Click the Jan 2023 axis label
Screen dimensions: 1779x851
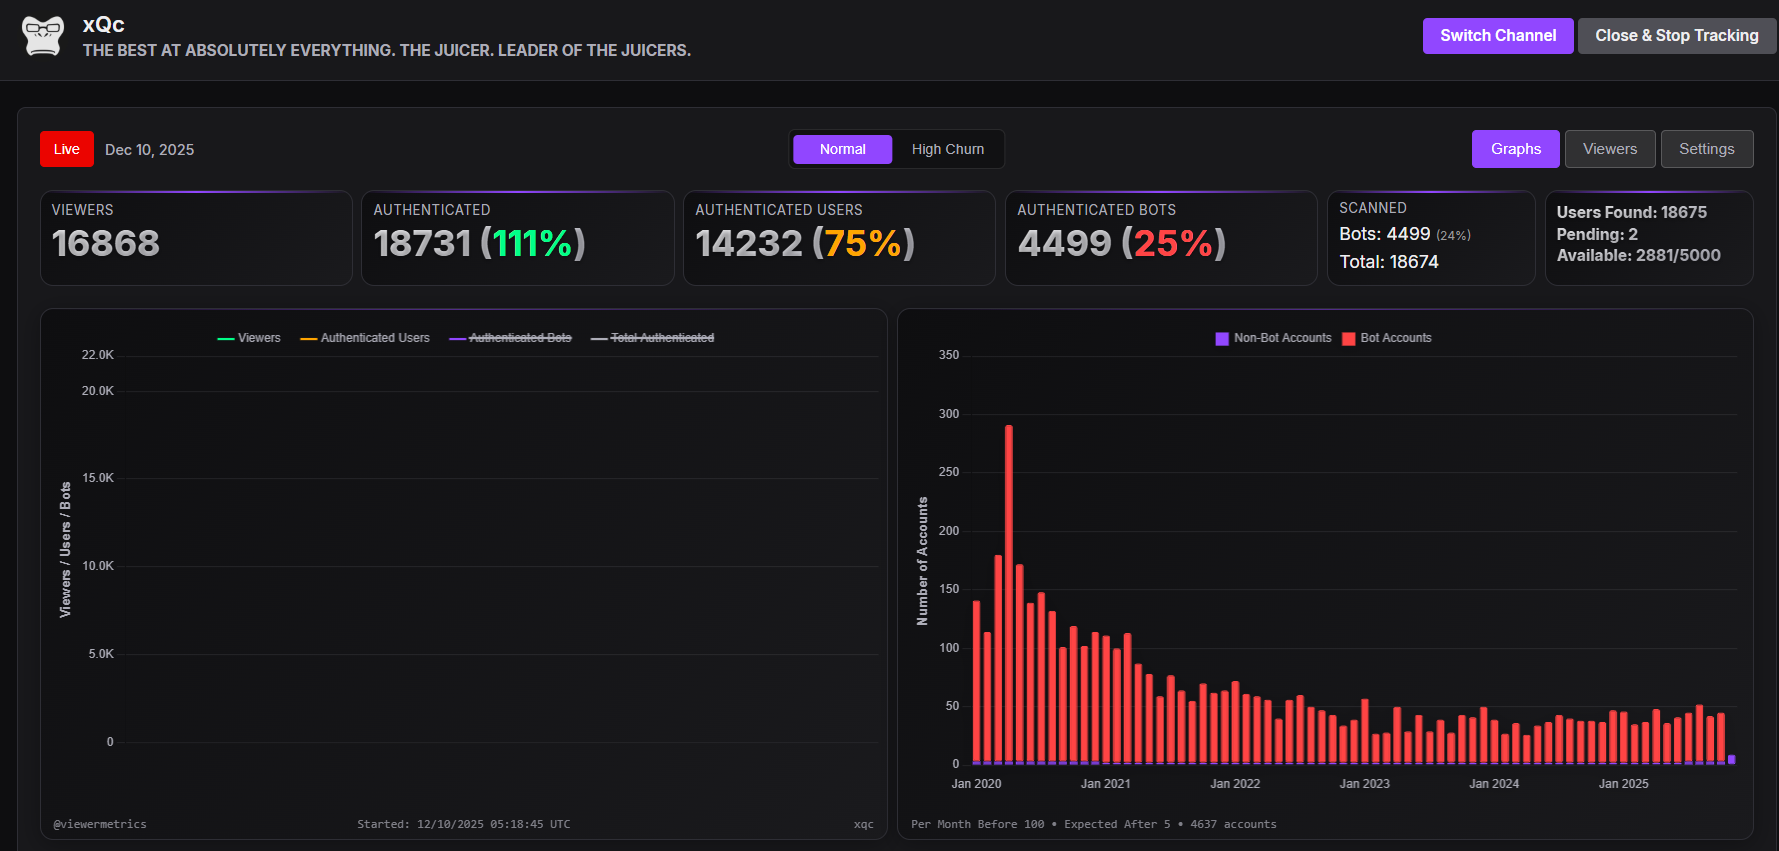[x=1365, y=784]
